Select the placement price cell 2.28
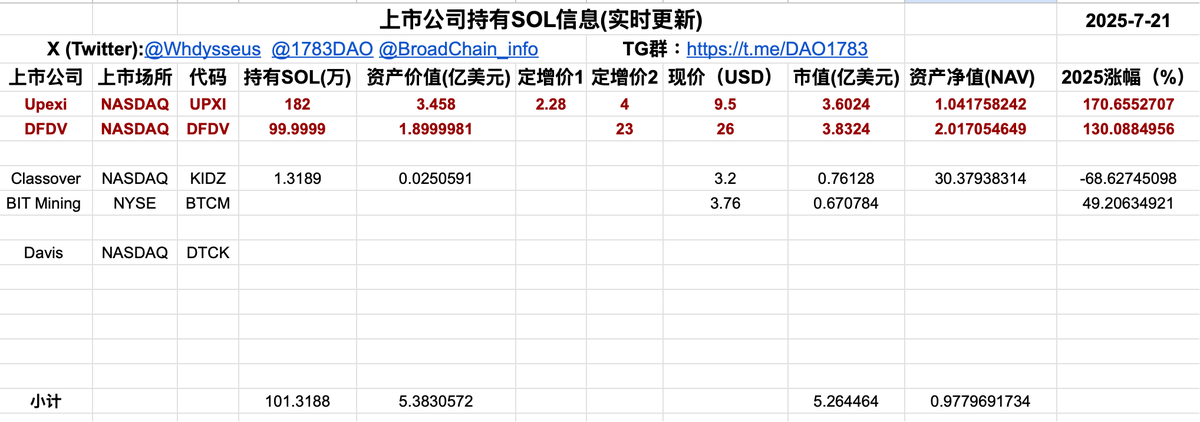 [x=551, y=104]
